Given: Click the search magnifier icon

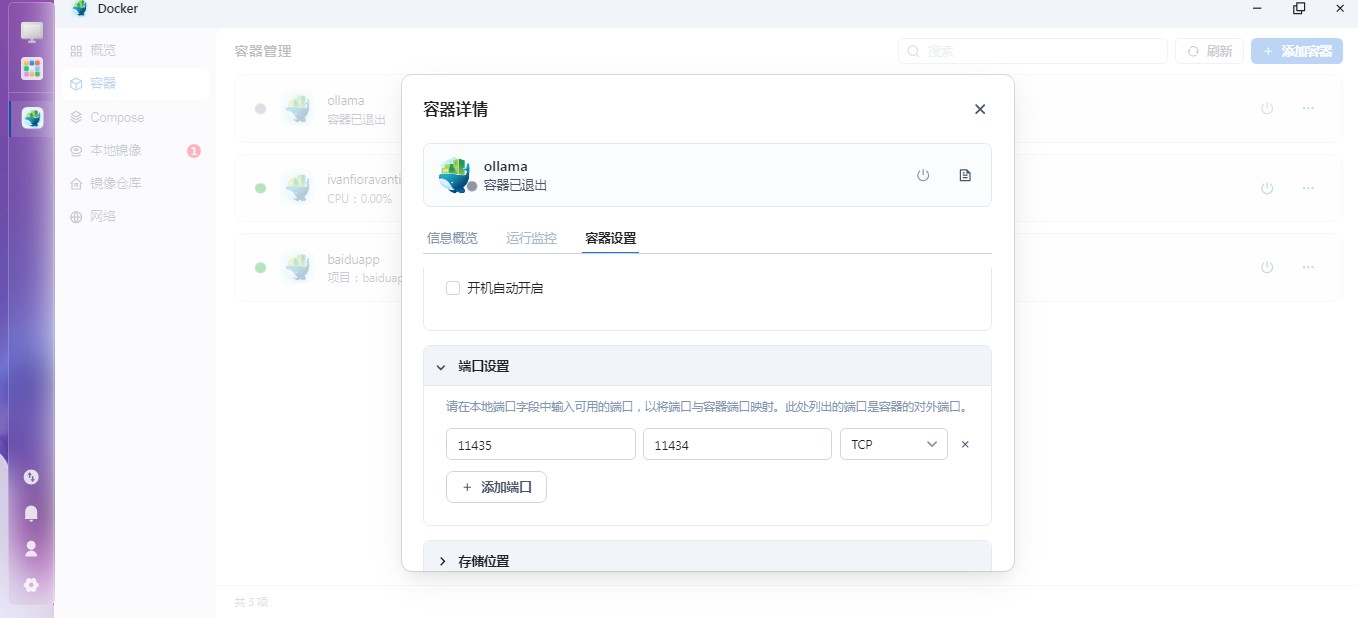Looking at the screenshot, I should pyautogui.click(x=915, y=51).
